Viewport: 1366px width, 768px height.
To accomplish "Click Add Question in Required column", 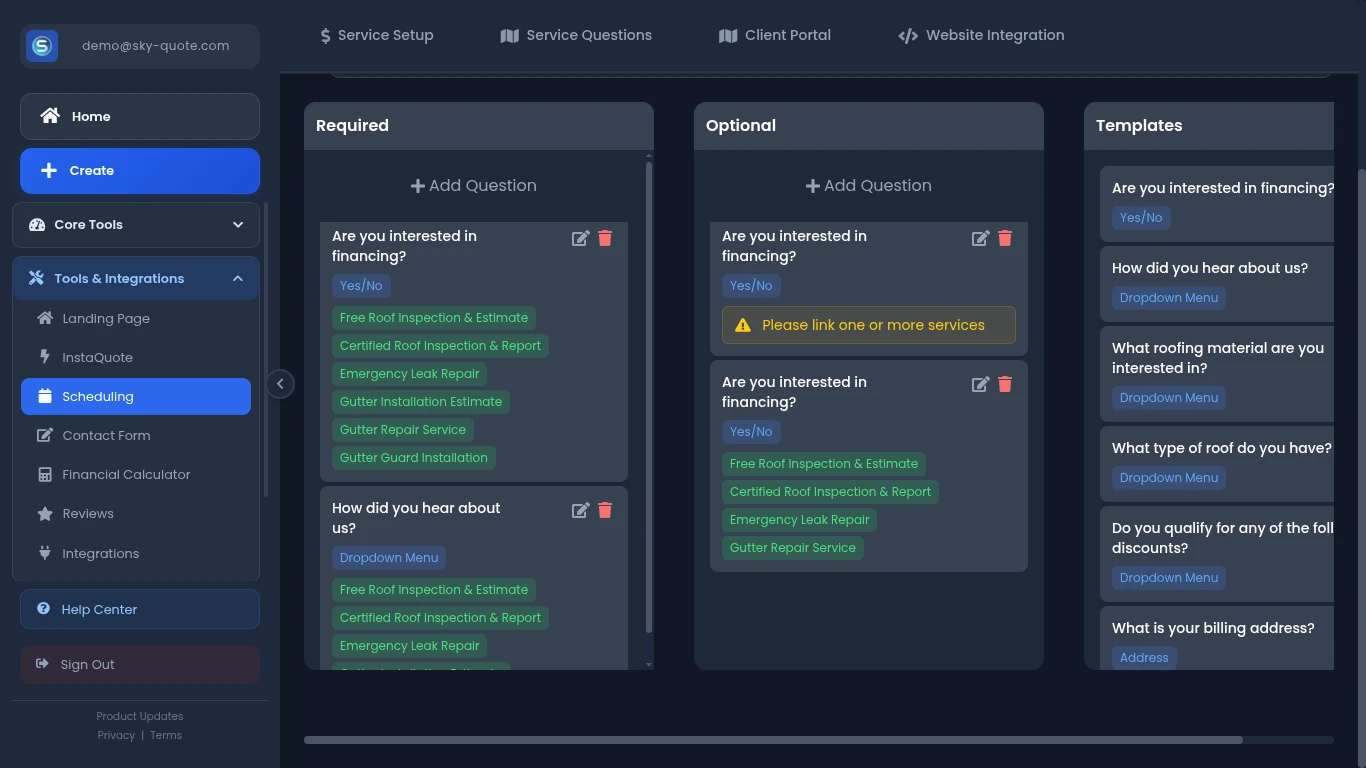I will pyautogui.click(x=474, y=186).
